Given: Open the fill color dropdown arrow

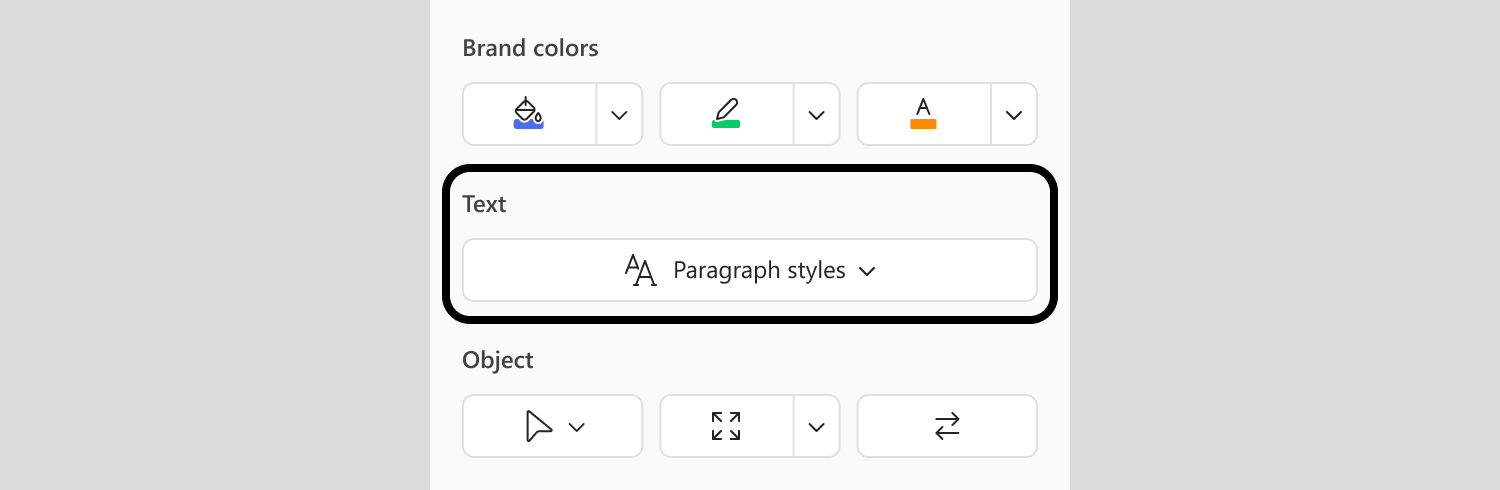Looking at the screenshot, I should [x=619, y=114].
